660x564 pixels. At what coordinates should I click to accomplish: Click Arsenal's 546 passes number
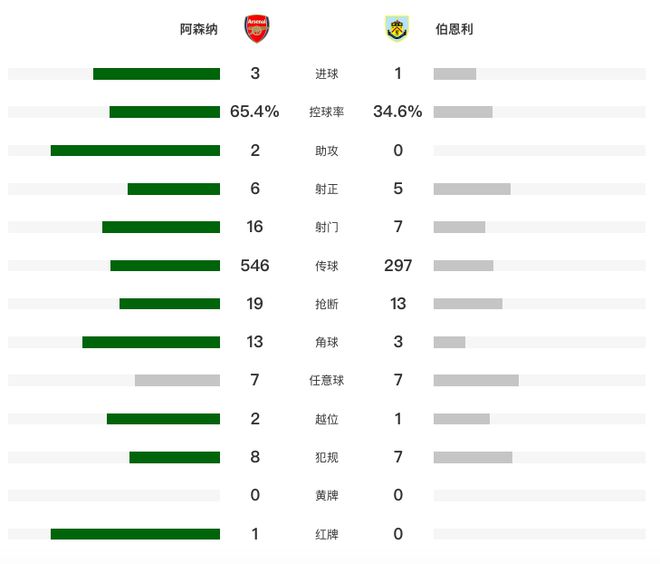(x=255, y=266)
